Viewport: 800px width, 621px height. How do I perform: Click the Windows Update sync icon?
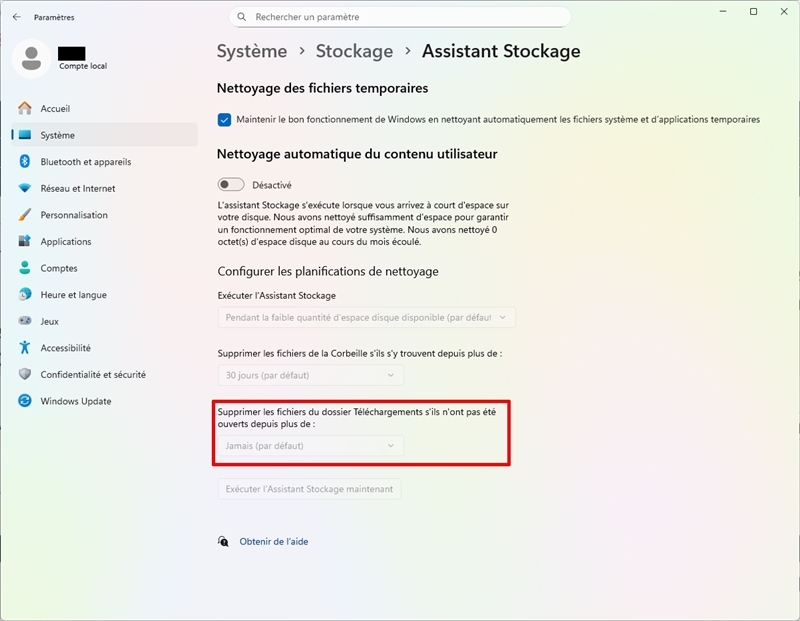pos(25,401)
